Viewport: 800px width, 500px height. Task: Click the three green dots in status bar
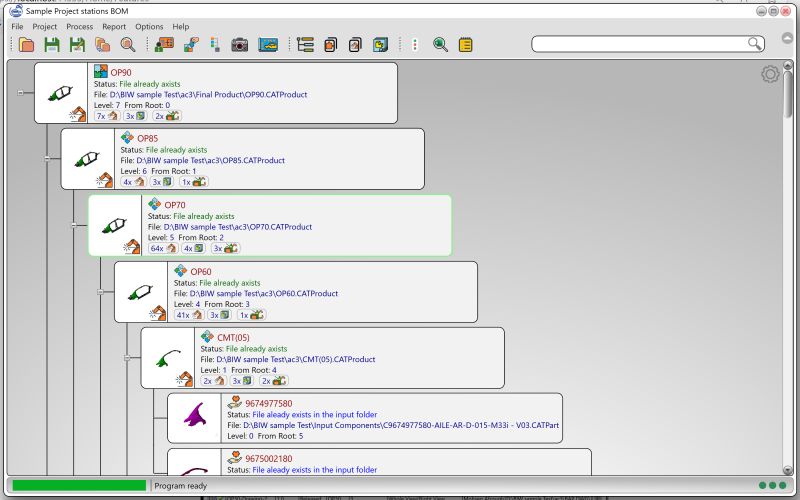(772, 485)
